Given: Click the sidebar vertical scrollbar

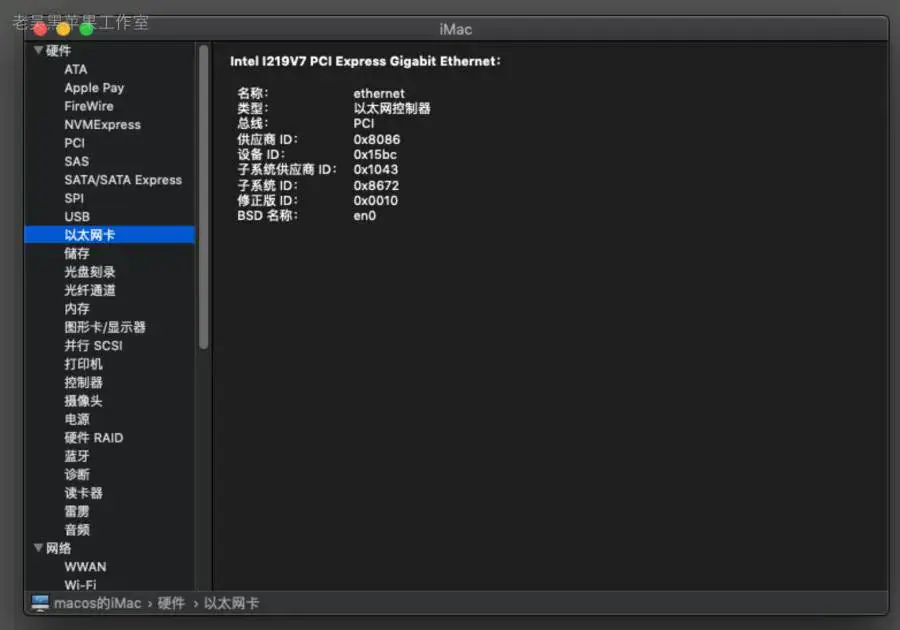Looking at the screenshot, I should (x=203, y=197).
